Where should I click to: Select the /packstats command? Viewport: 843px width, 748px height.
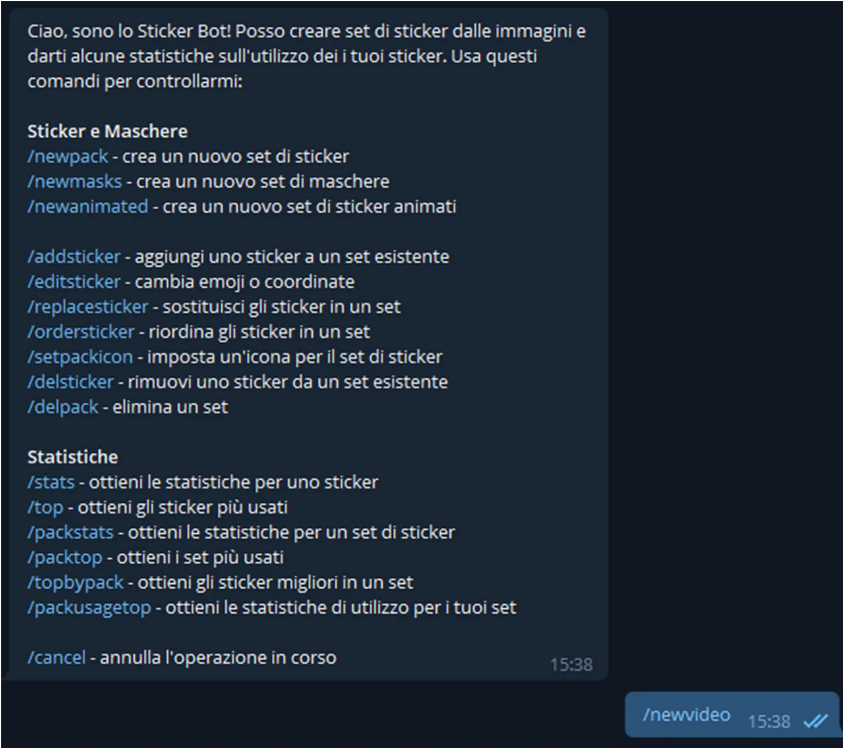tap(70, 532)
